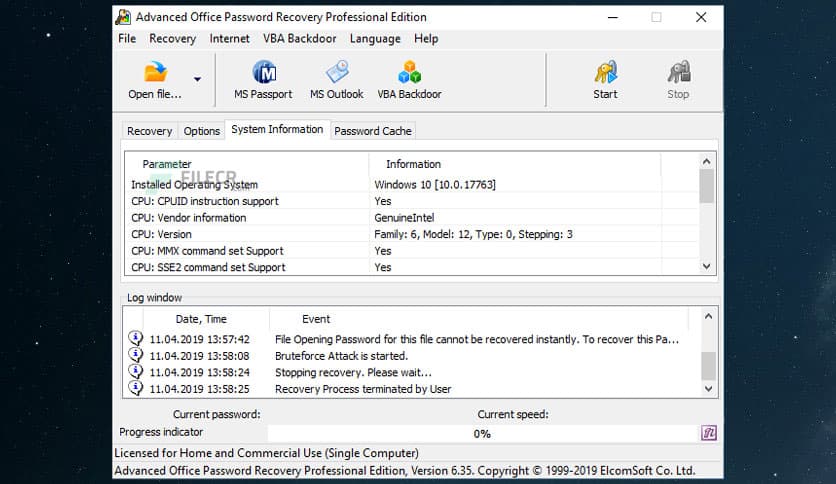The height and width of the screenshot is (484, 836).
Task: Open the VBA Backdoor menu
Action: [300, 38]
